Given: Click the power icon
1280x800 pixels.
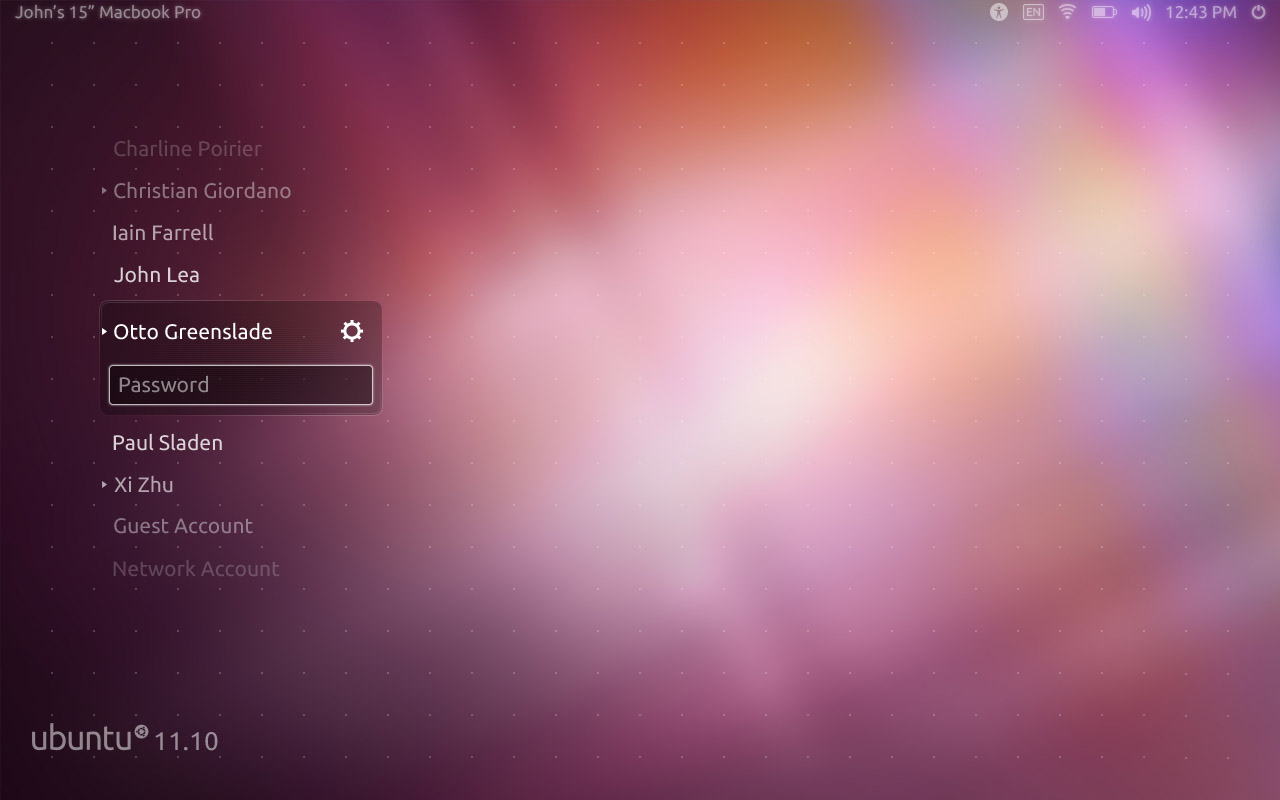Looking at the screenshot, I should 1257,12.
